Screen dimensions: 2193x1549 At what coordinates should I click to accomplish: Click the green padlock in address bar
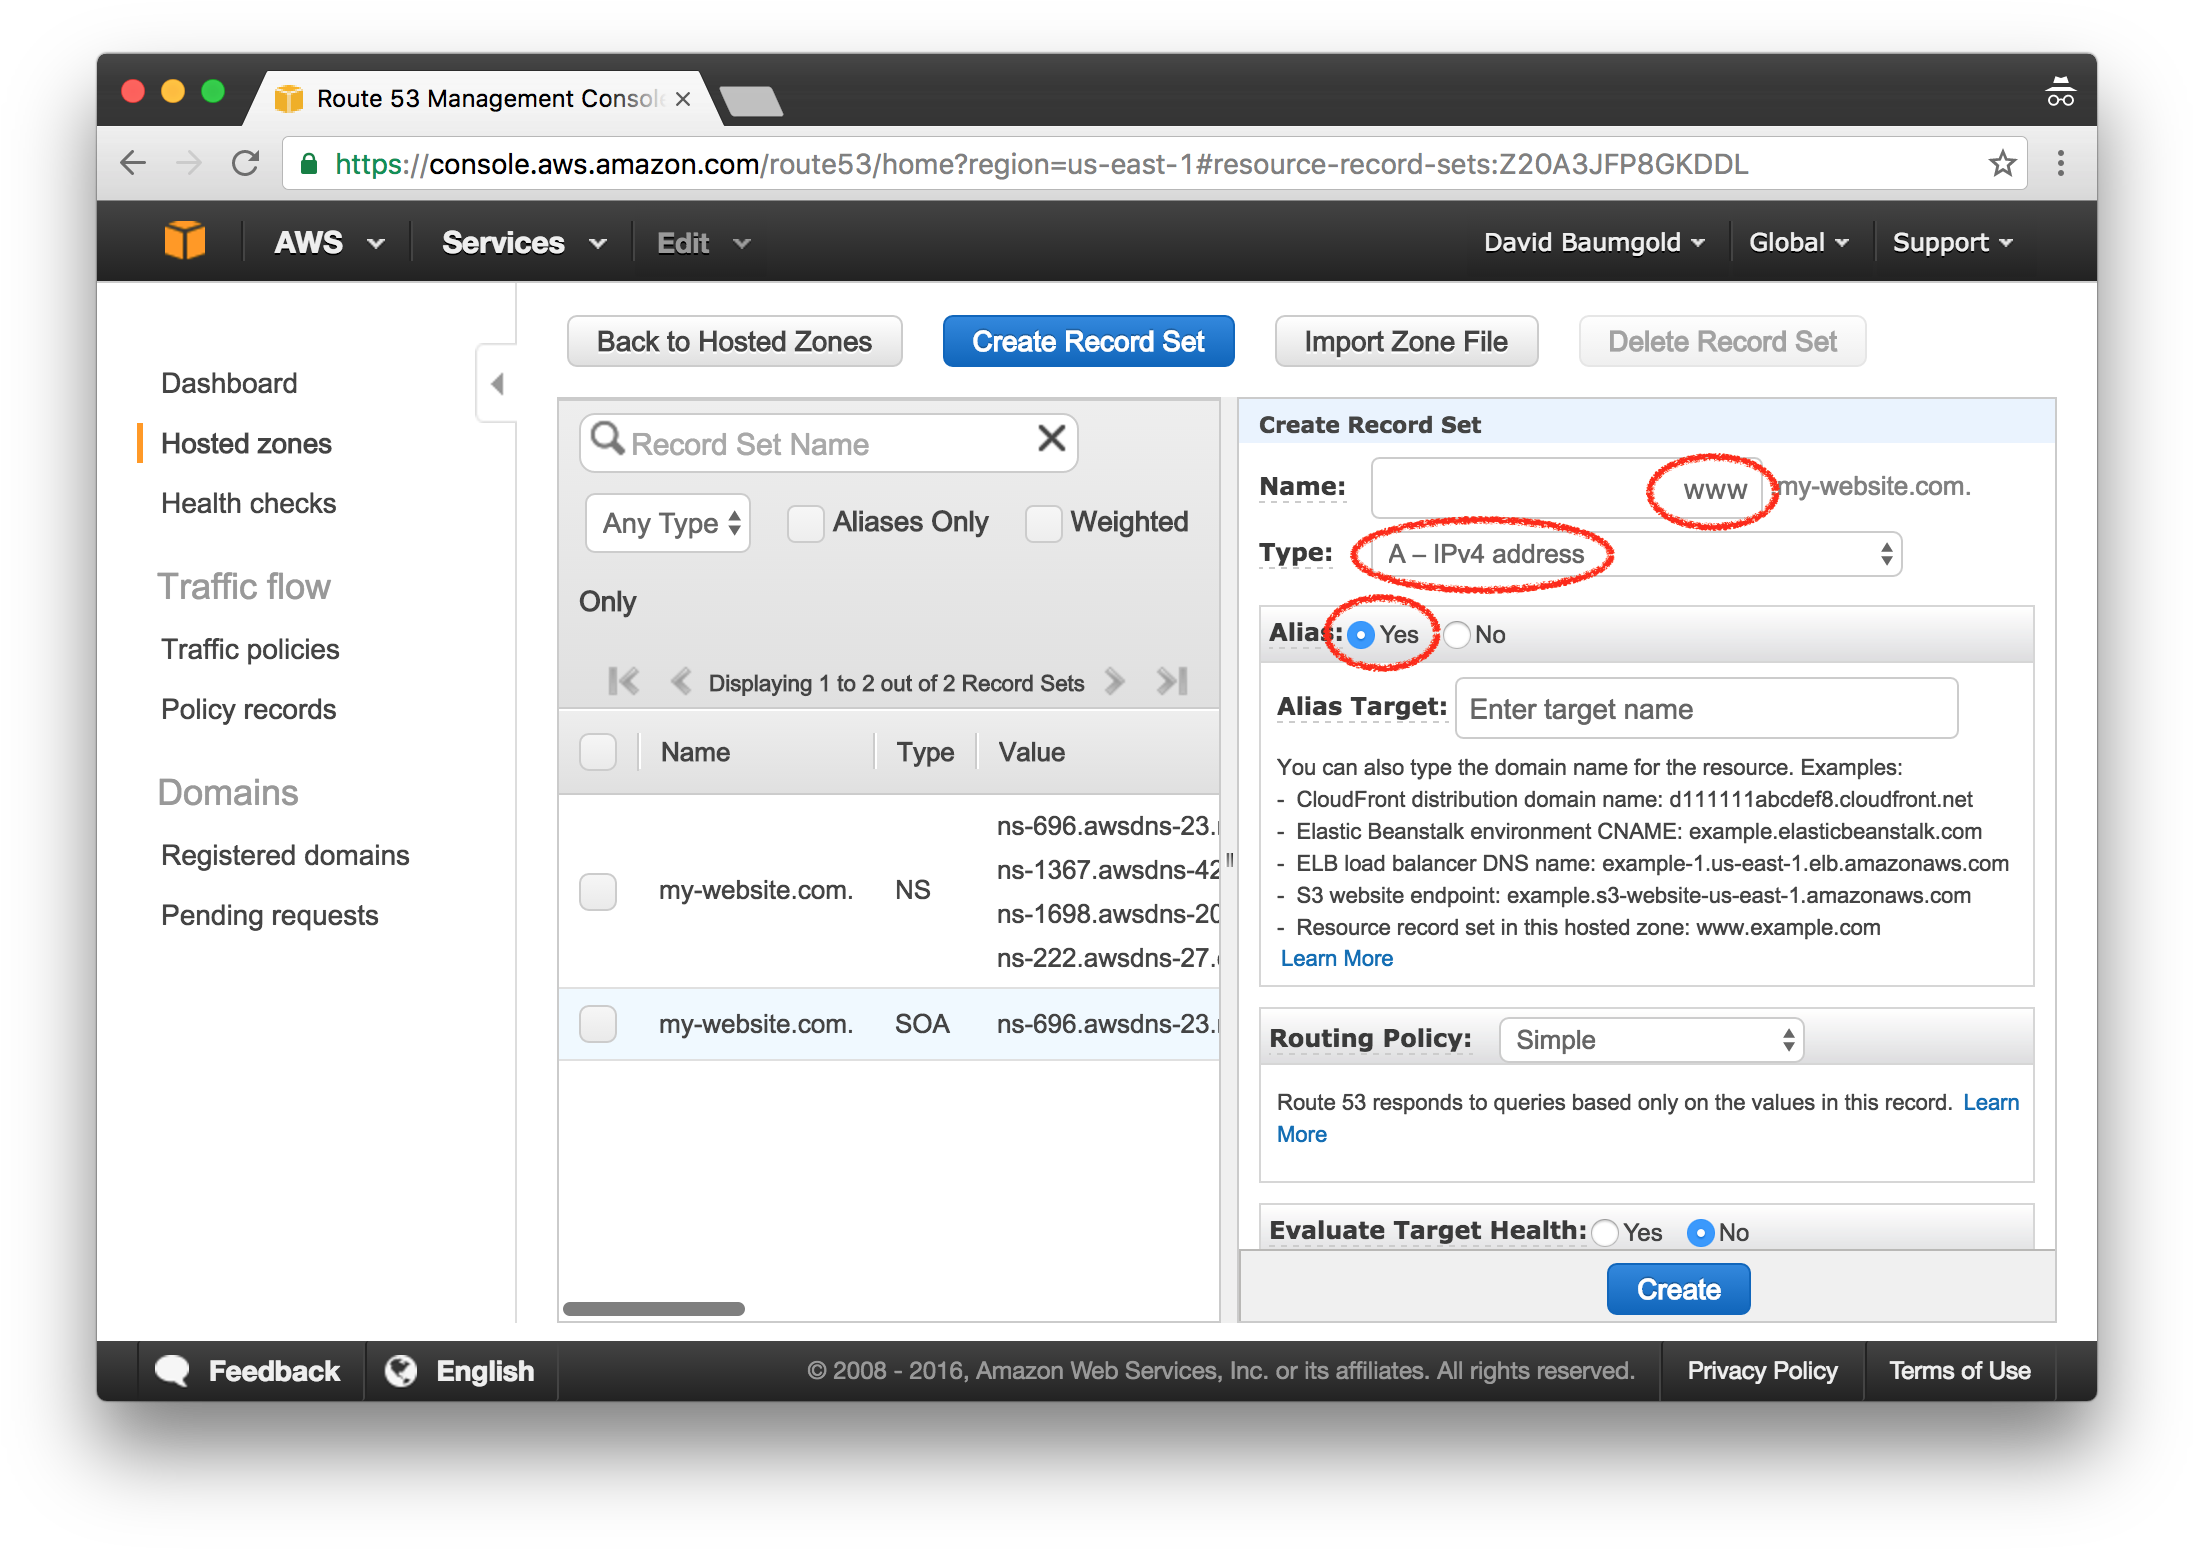pos(310,164)
